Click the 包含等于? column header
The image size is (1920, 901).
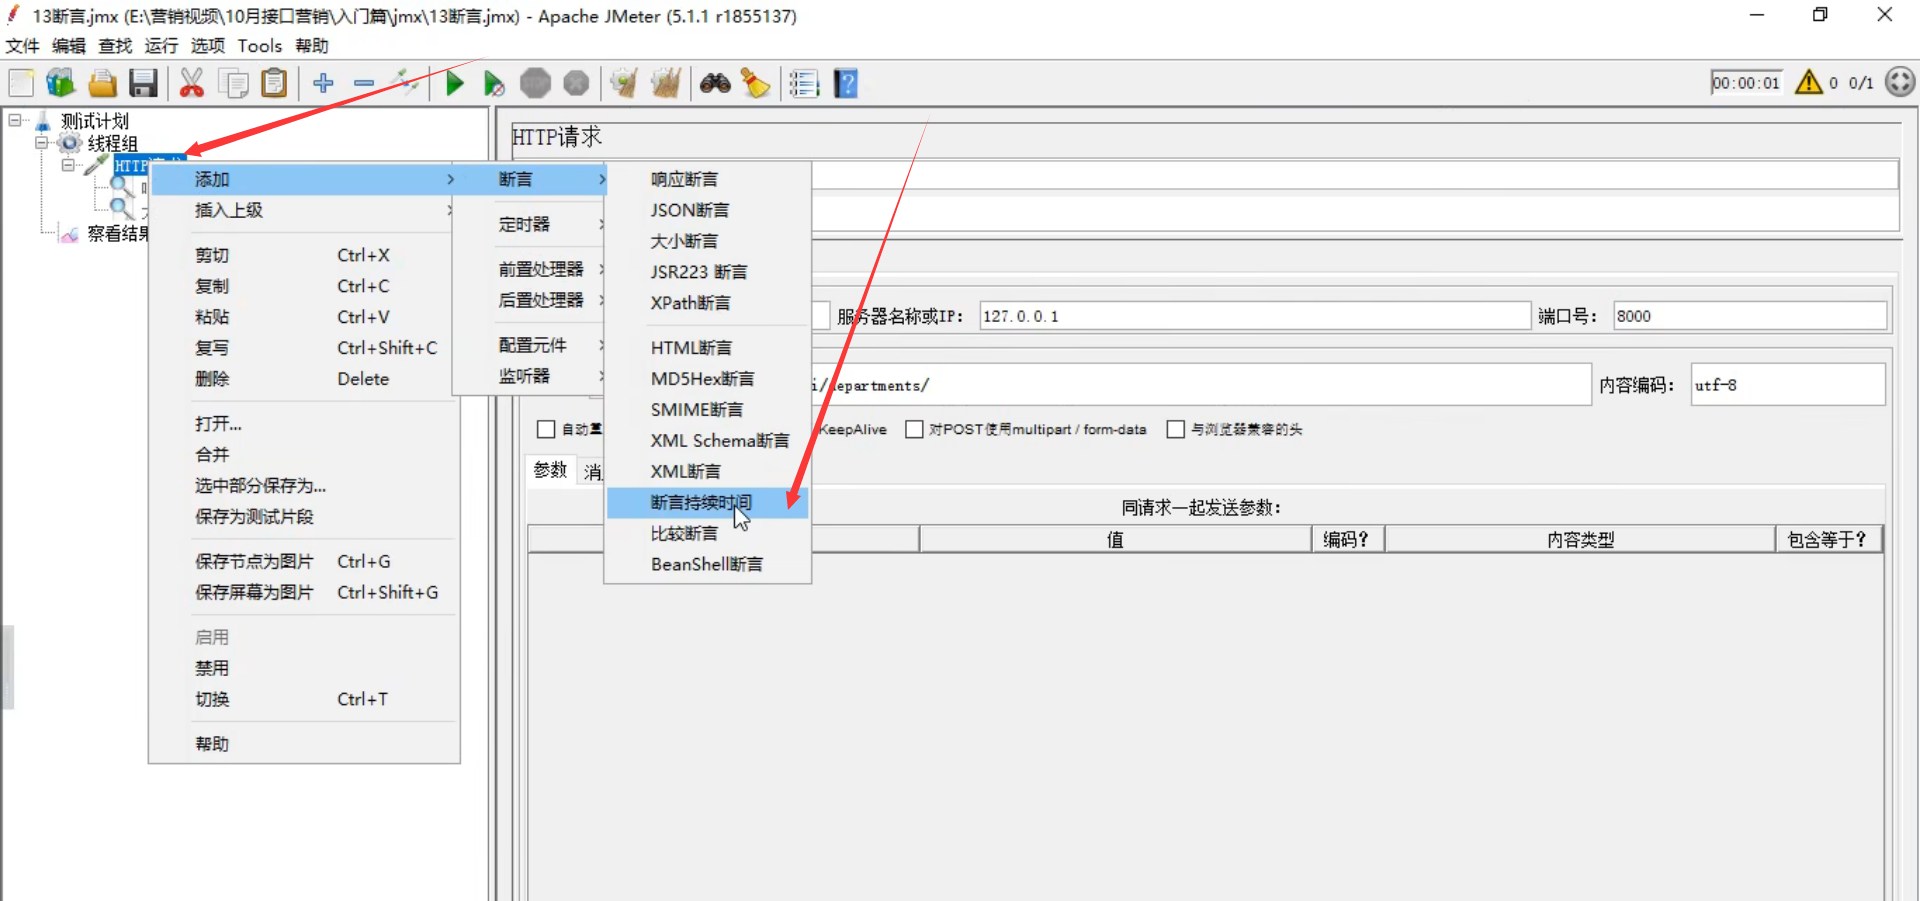[1828, 540]
